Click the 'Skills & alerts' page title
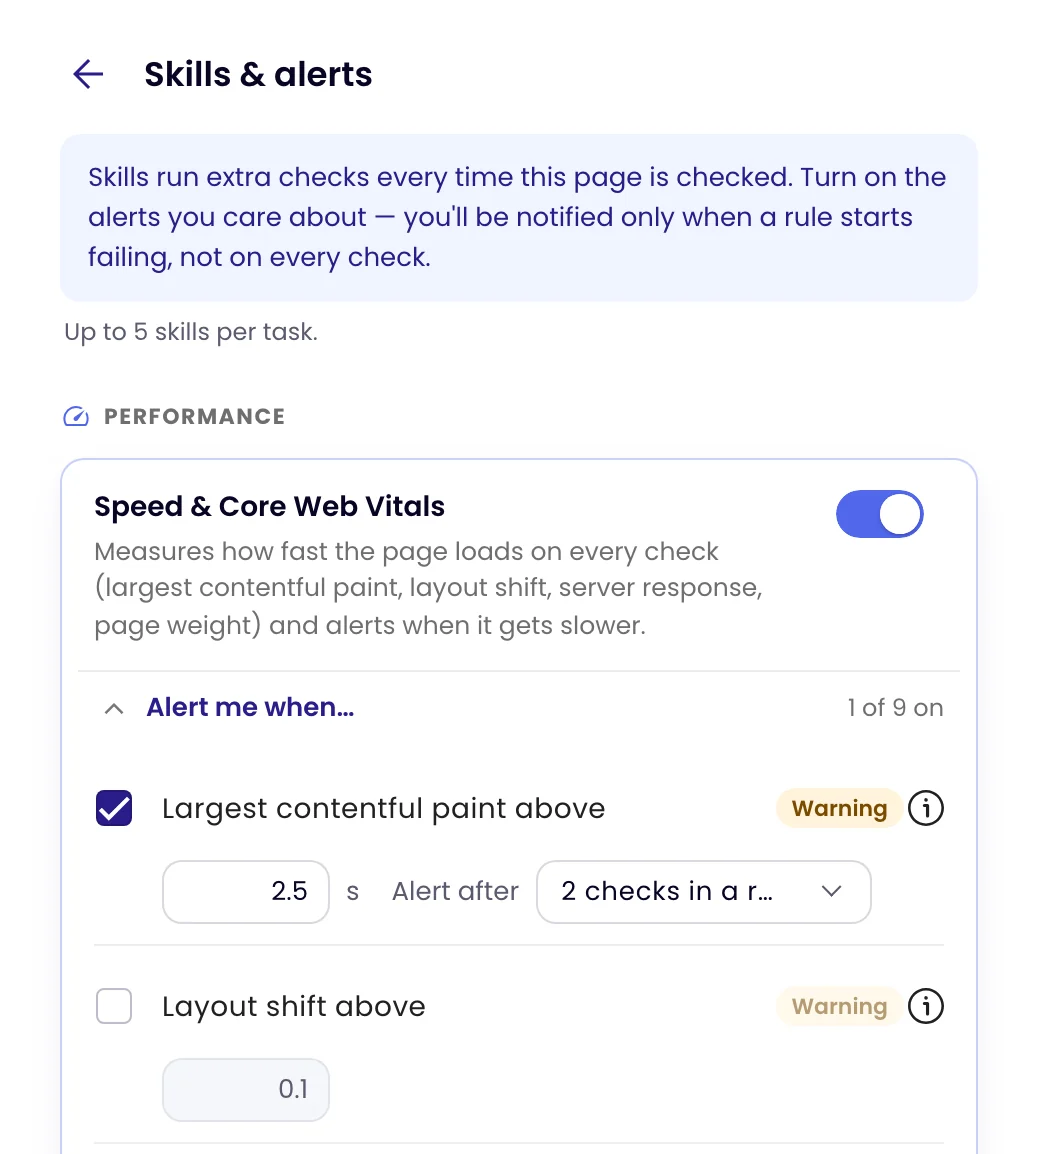Viewport: 1038px width, 1154px height. point(258,74)
